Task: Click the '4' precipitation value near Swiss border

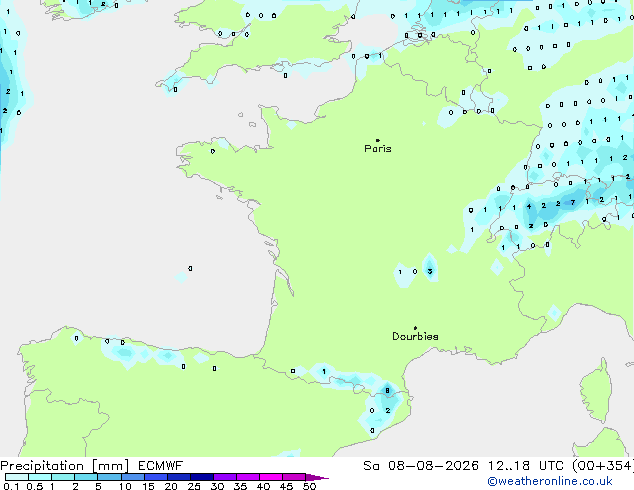Action: pos(529,206)
